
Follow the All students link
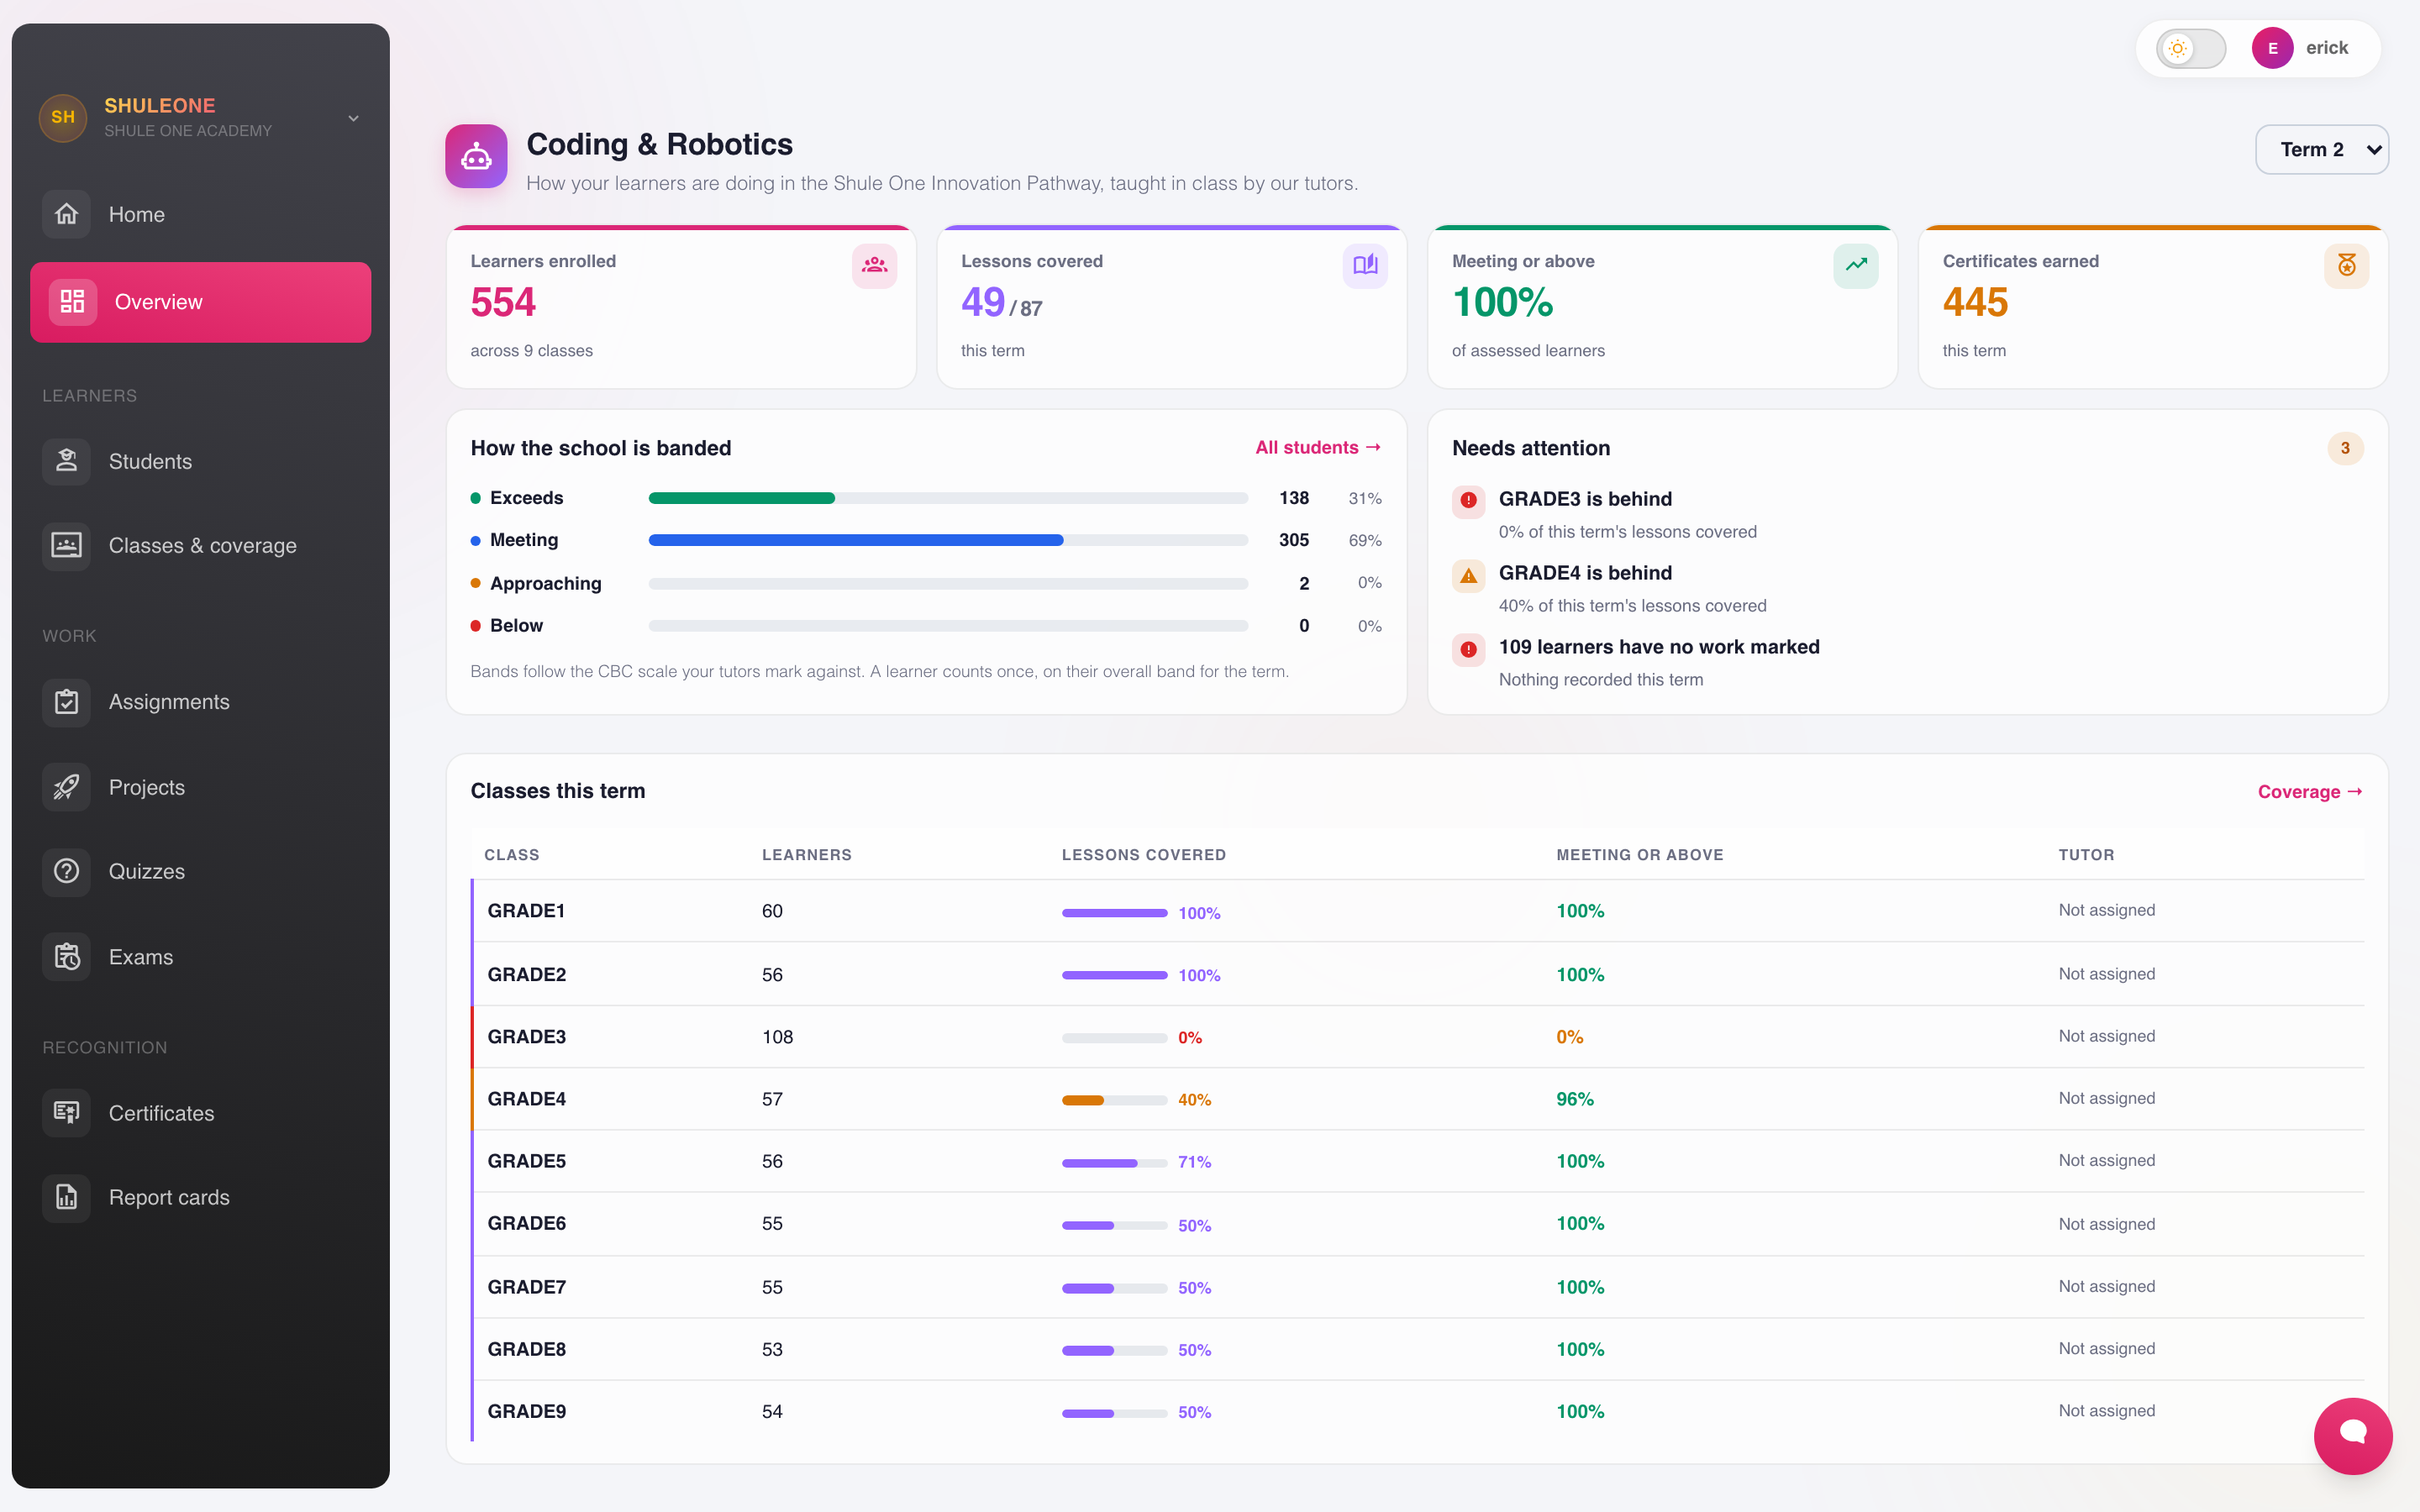click(1318, 447)
